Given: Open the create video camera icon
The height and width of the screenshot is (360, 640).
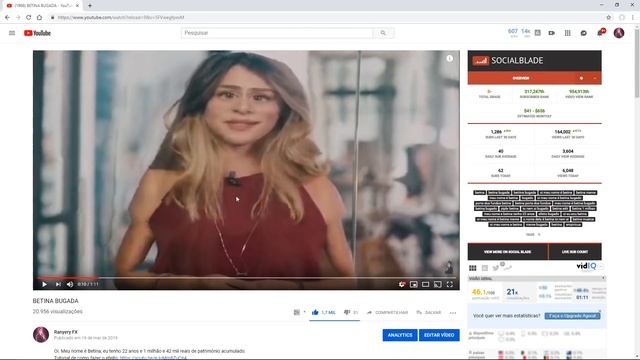Looking at the screenshot, I should [551, 33].
